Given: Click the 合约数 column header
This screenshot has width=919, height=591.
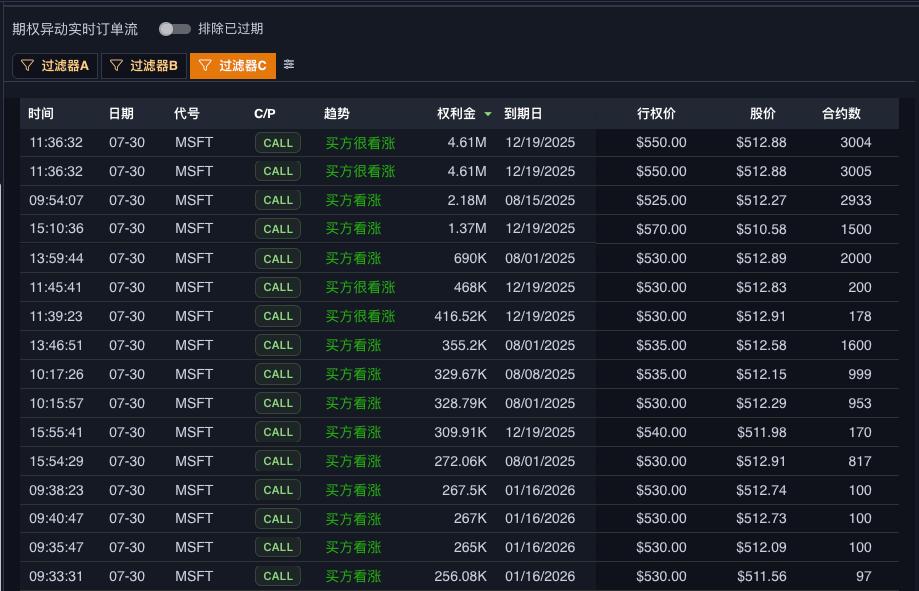Looking at the screenshot, I should [x=841, y=114].
